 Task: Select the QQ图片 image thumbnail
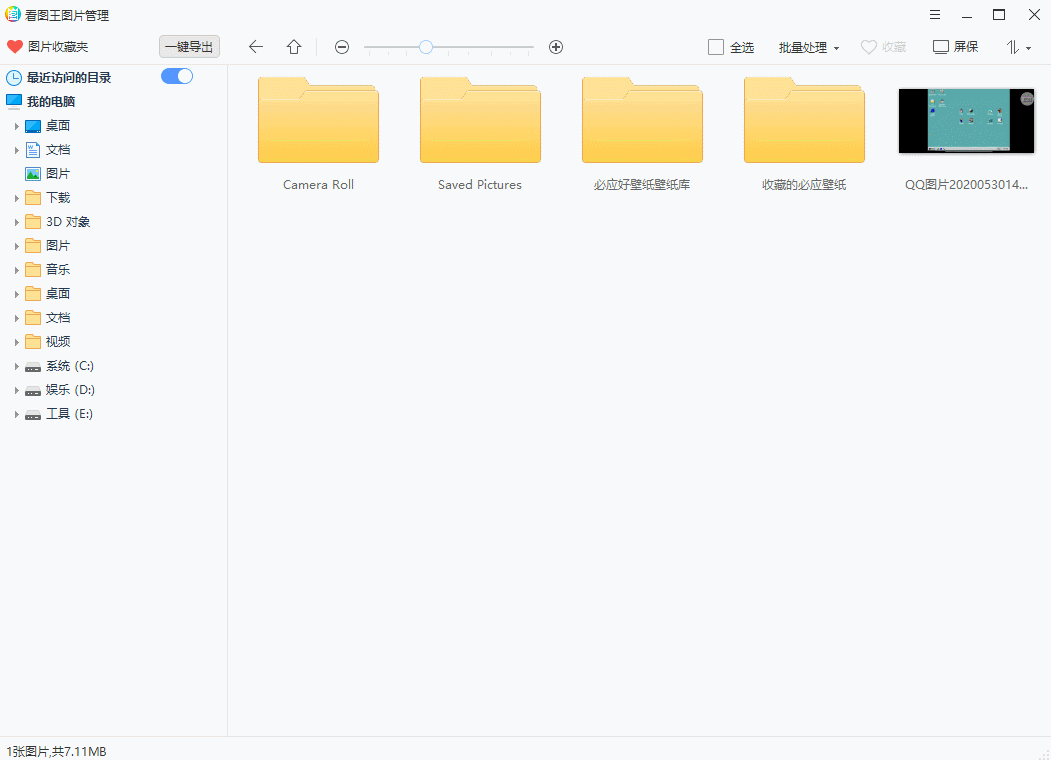(x=967, y=121)
